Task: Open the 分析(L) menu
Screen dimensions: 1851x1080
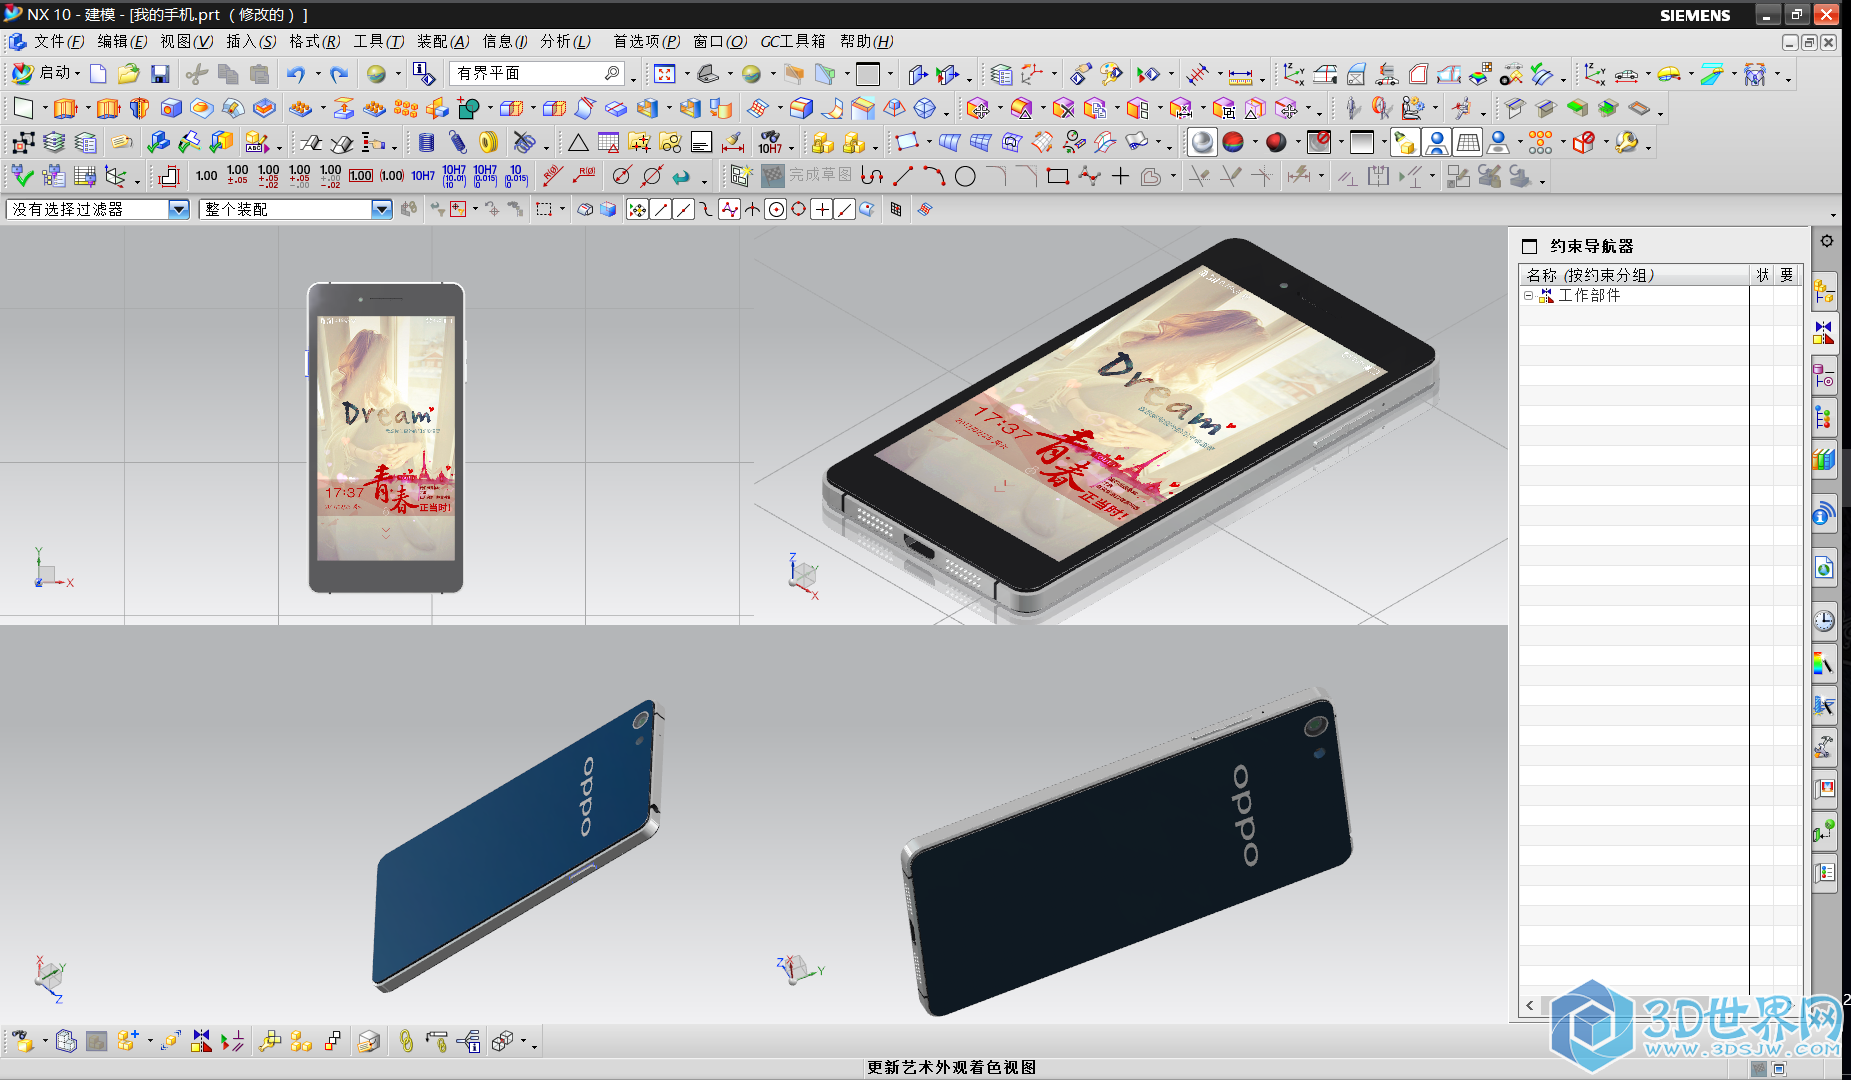Action: [565, 41]
